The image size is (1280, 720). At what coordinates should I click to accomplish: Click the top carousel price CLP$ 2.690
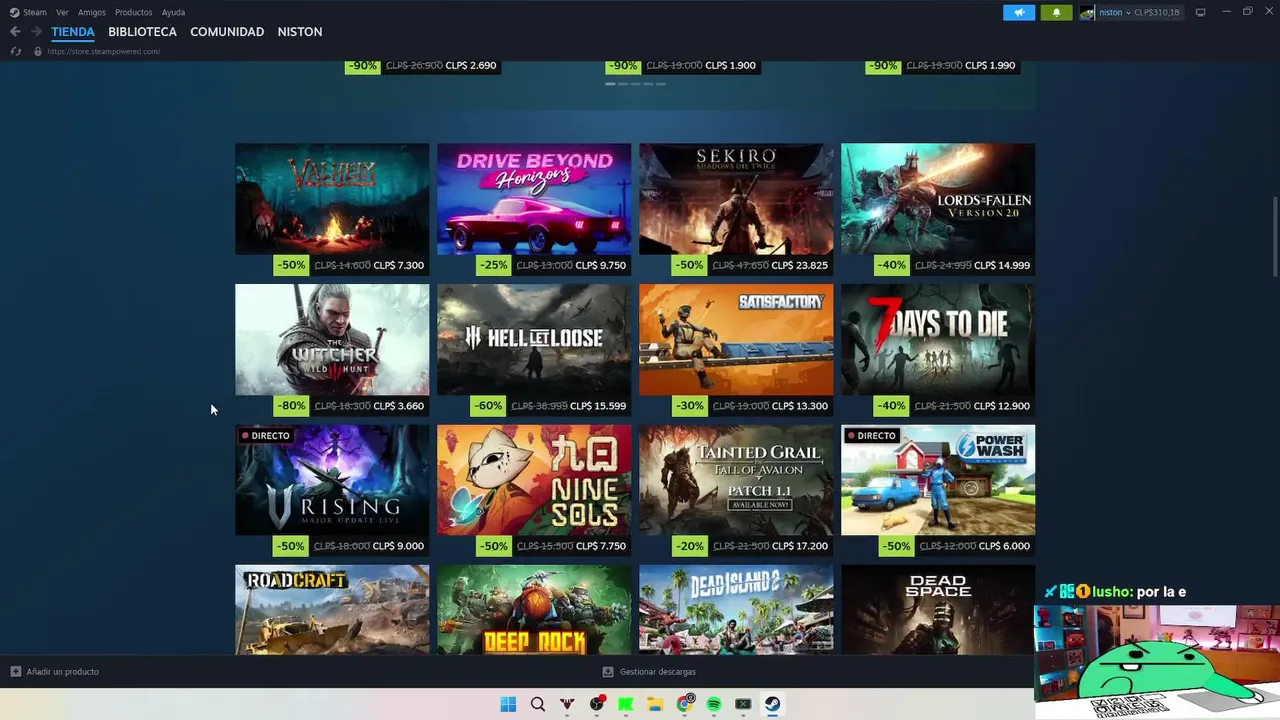pos(471,66)
